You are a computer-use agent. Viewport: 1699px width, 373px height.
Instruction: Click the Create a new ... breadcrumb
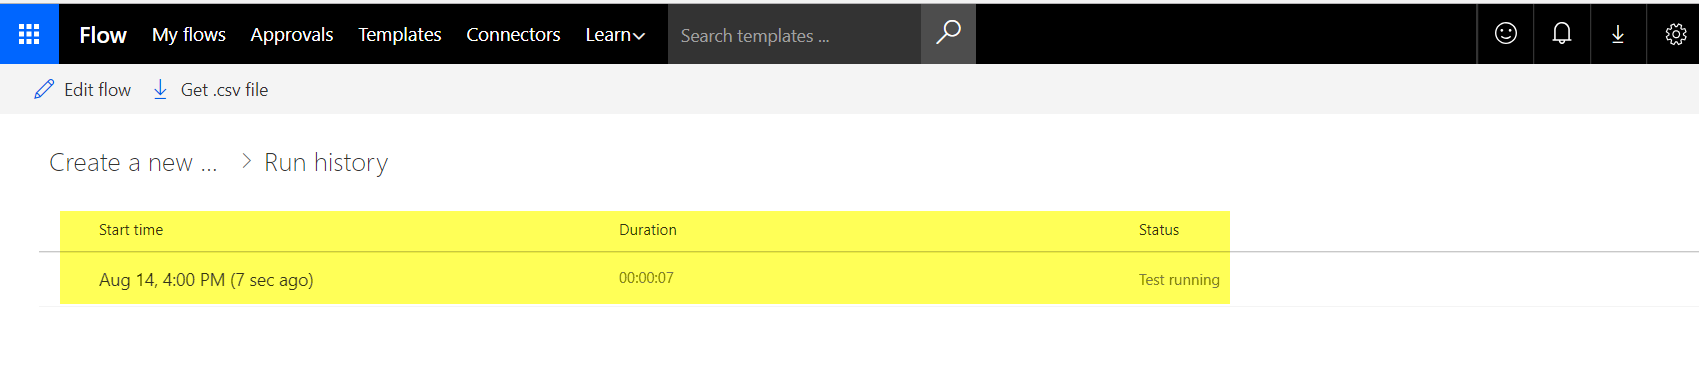pos(133,162)
